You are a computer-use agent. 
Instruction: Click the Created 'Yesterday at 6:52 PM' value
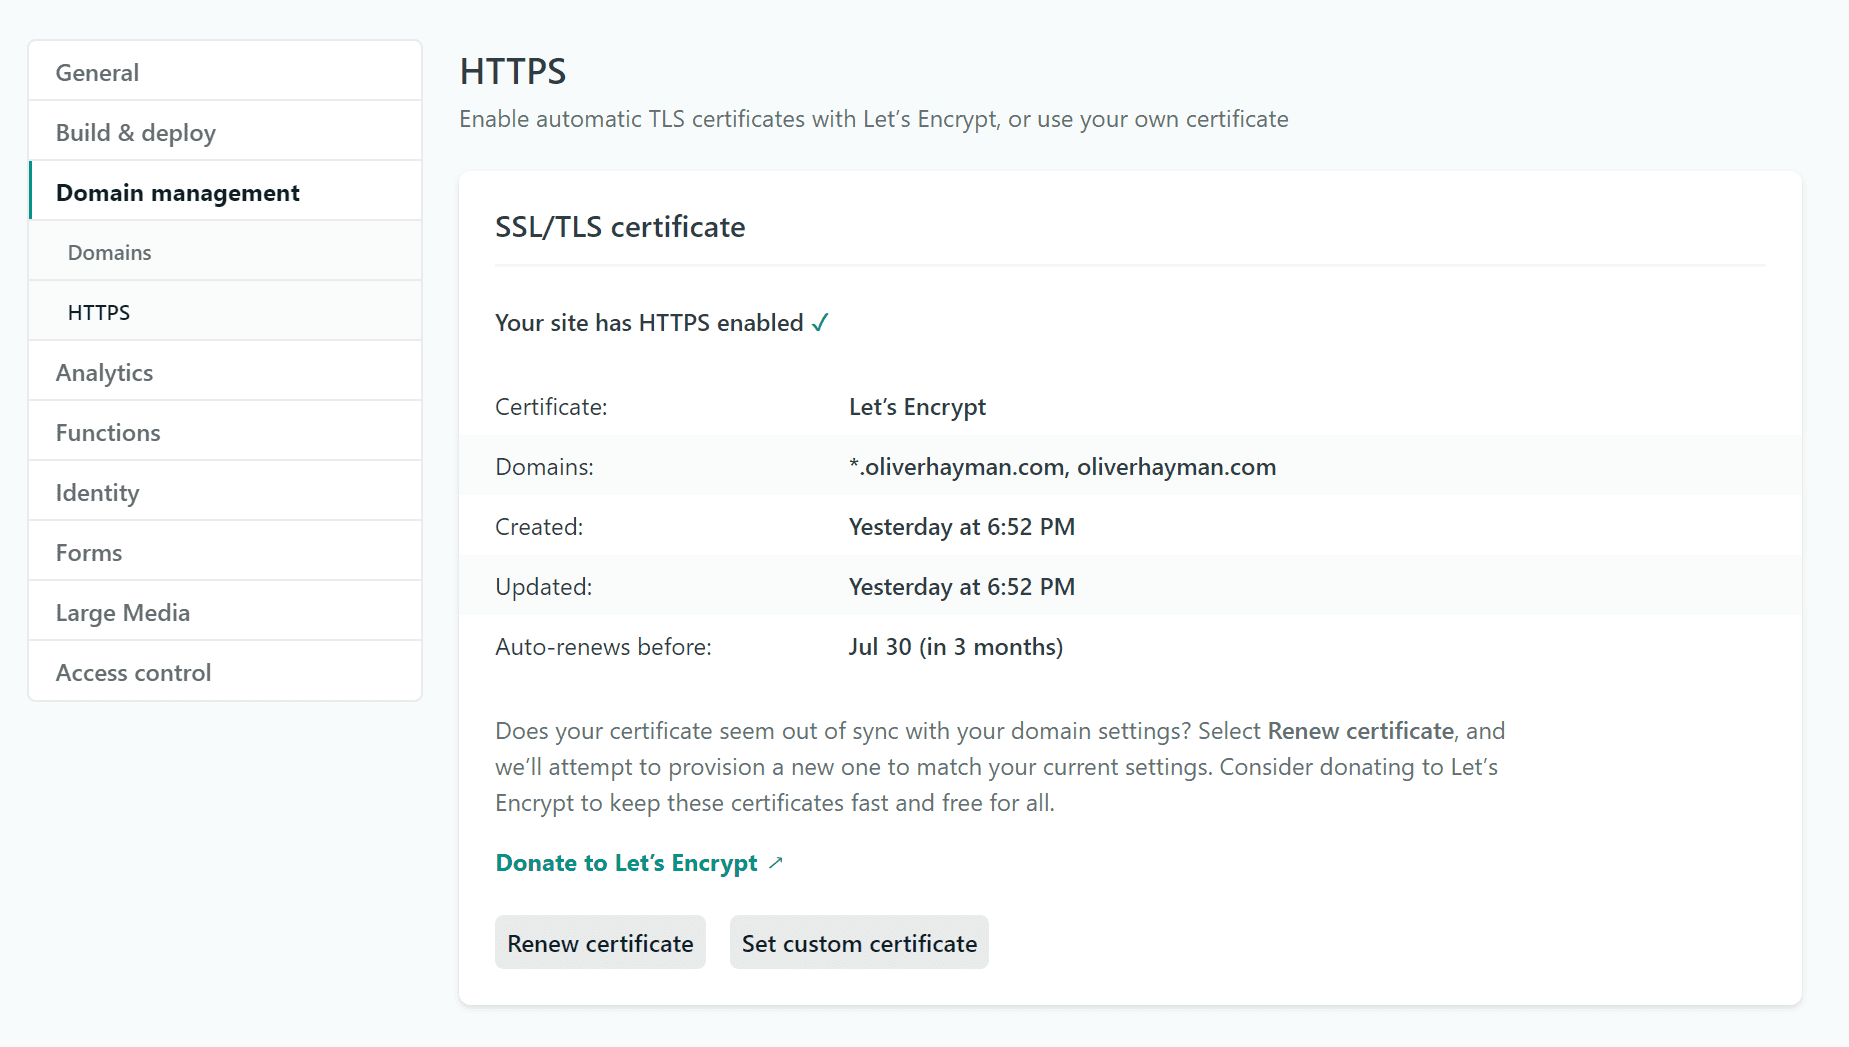click(962, 527)
